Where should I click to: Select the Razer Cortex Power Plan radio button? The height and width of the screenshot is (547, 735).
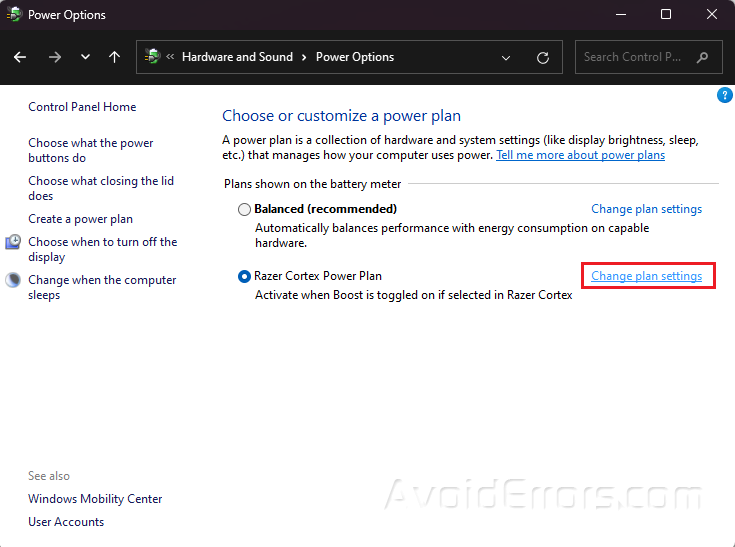(x=244, y=276)
